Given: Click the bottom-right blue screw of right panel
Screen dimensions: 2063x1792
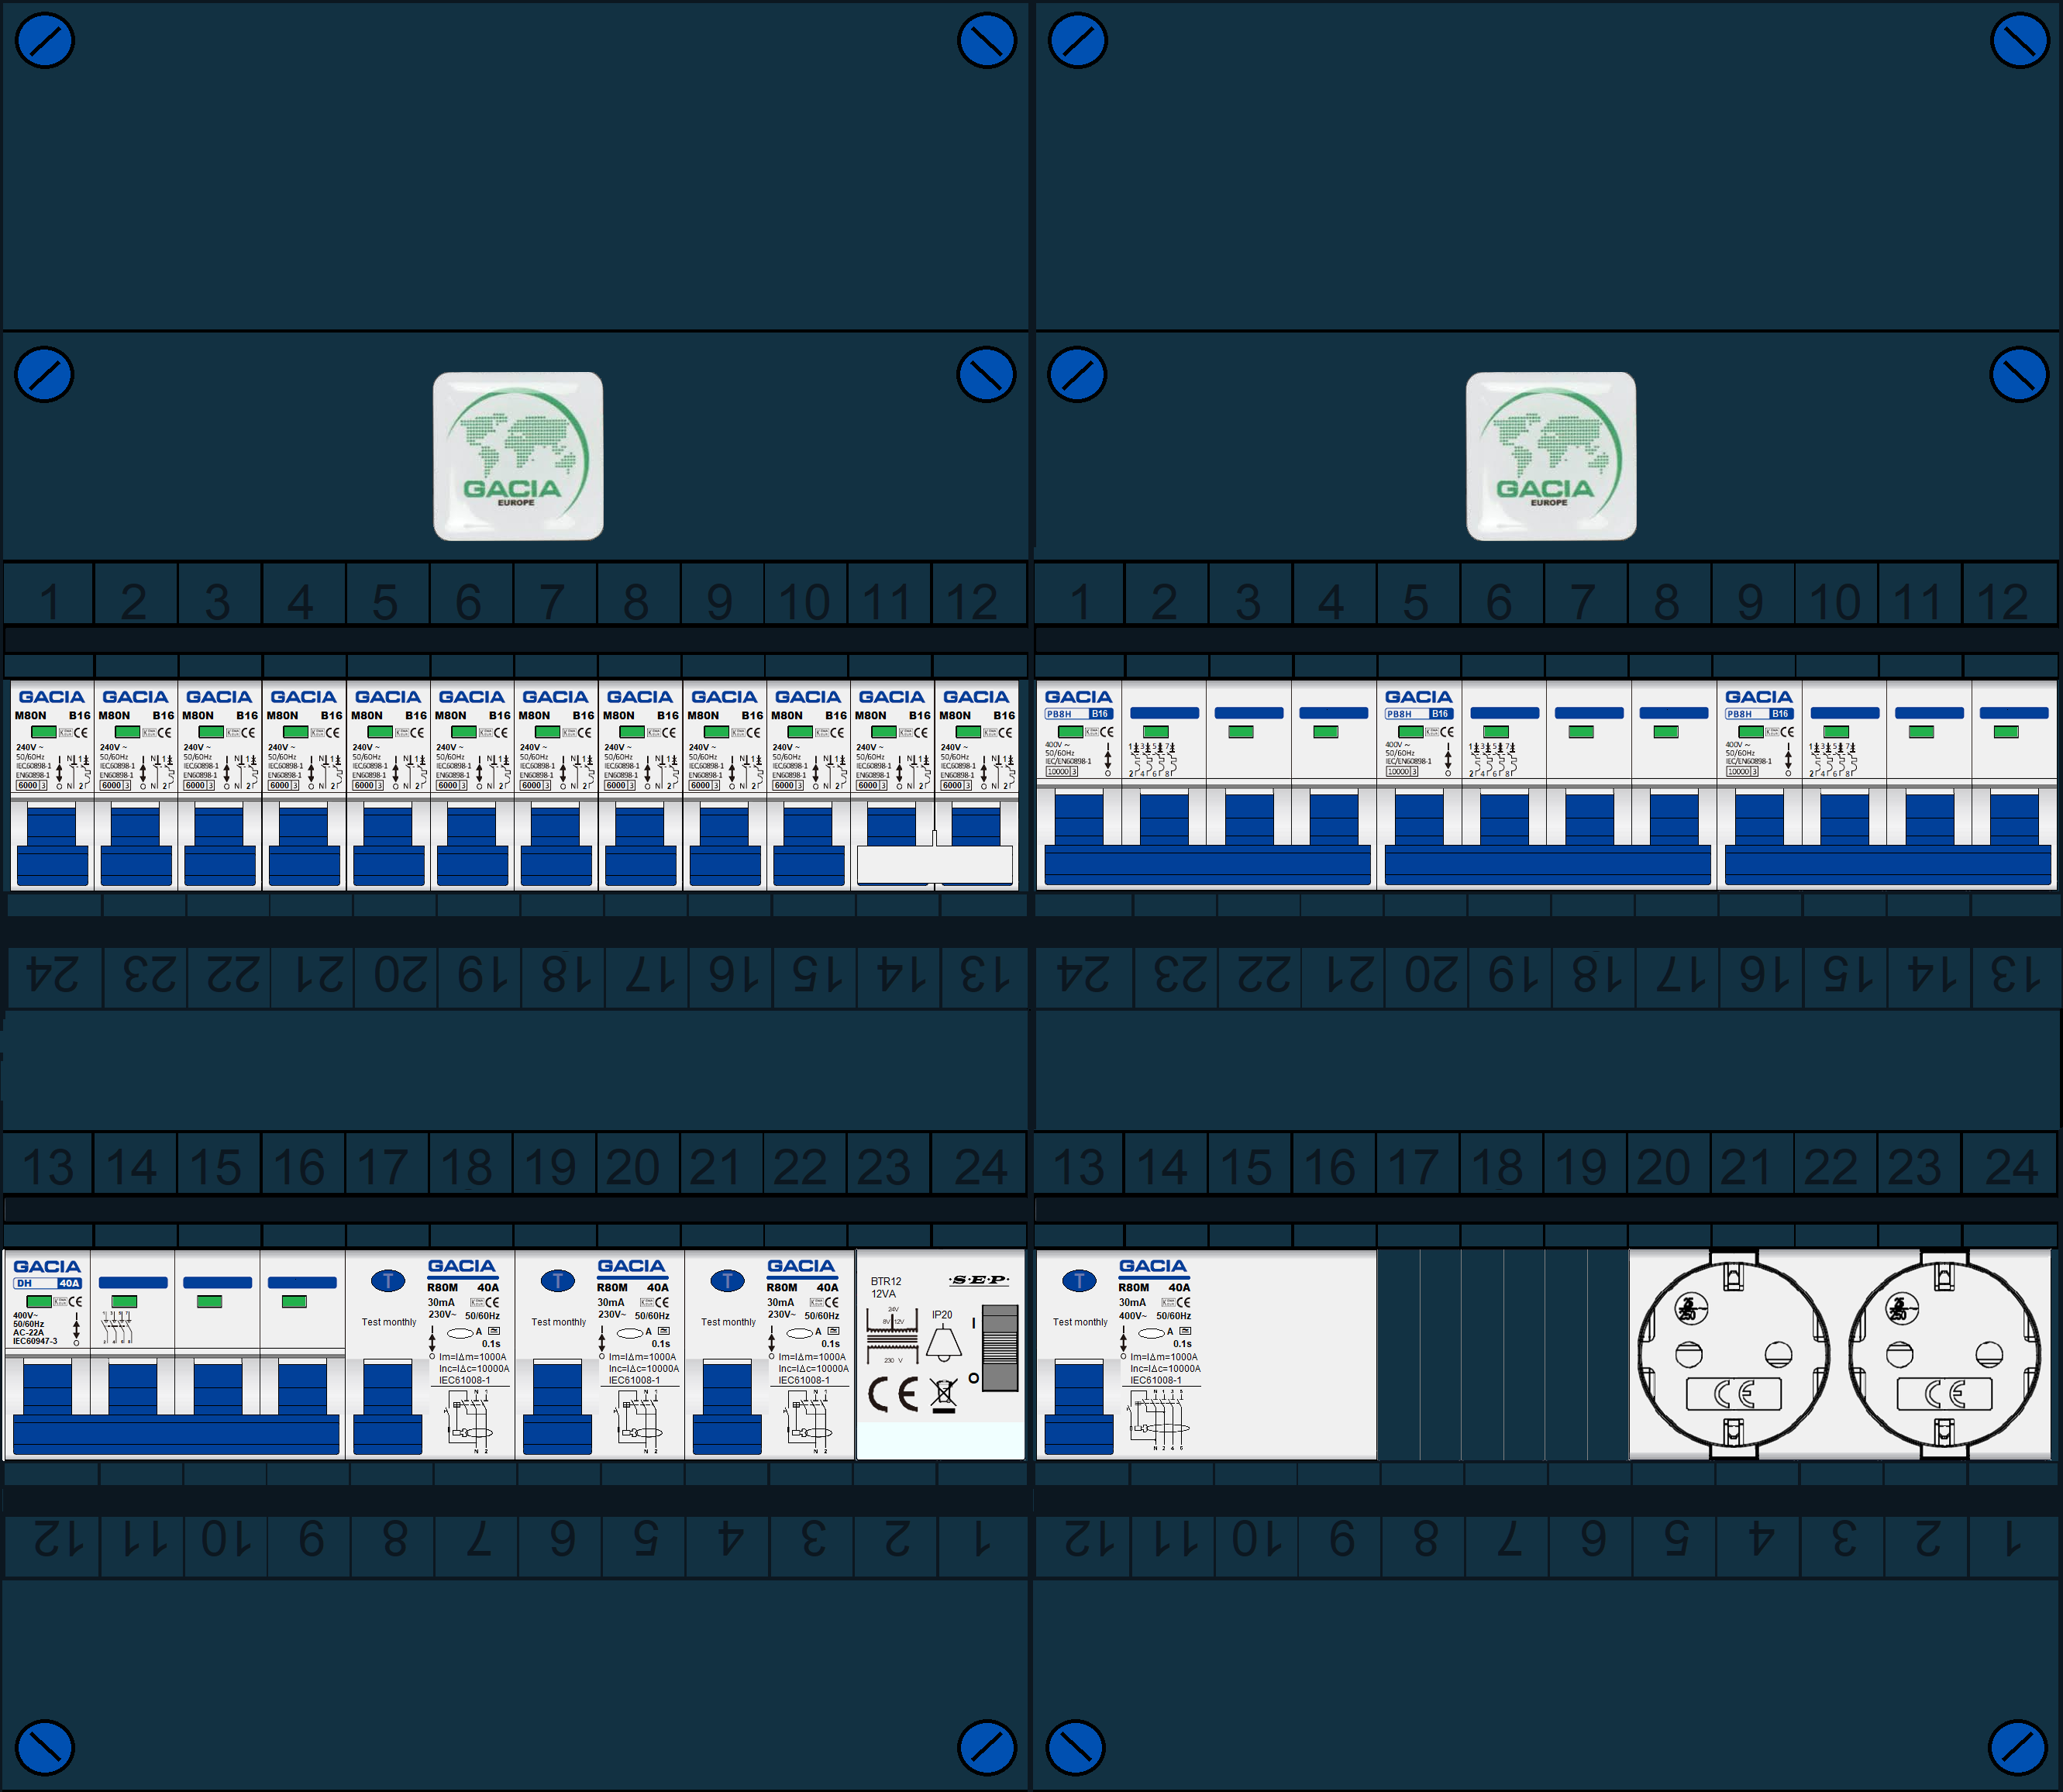Looking at the screenshot, I should [x=2017, y=1746].
